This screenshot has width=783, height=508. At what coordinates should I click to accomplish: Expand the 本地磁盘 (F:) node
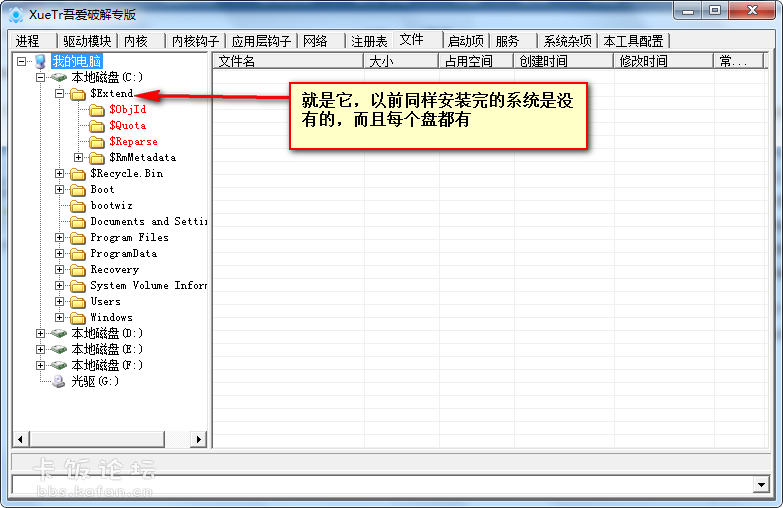(x=40, y=365)
